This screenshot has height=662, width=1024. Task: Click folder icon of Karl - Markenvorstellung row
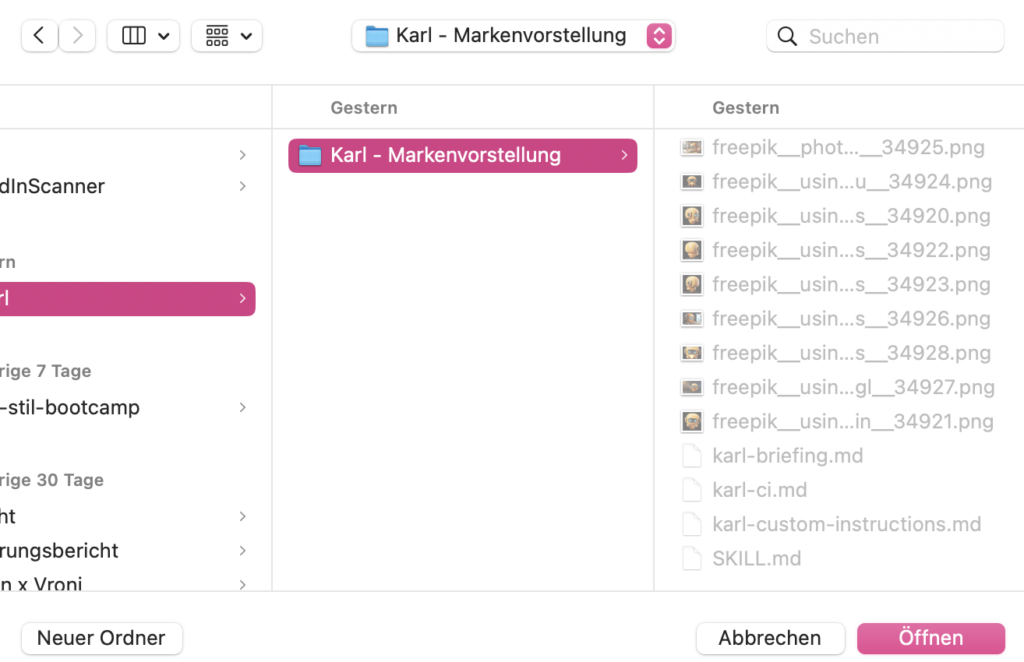tap(310, 155)
